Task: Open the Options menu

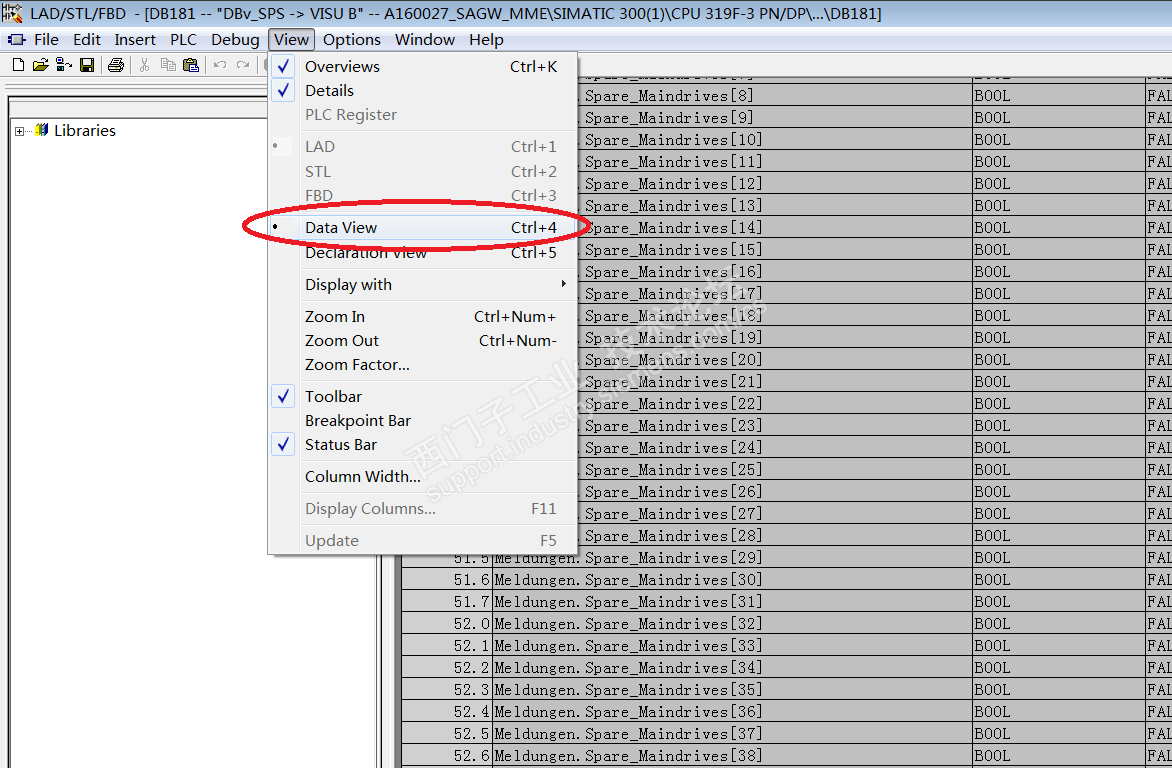Action: click(x=351, y=40)
